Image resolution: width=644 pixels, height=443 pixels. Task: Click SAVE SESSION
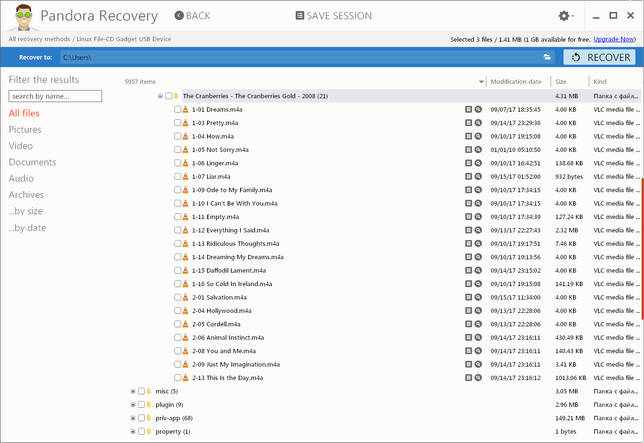(x=334, y=16)
